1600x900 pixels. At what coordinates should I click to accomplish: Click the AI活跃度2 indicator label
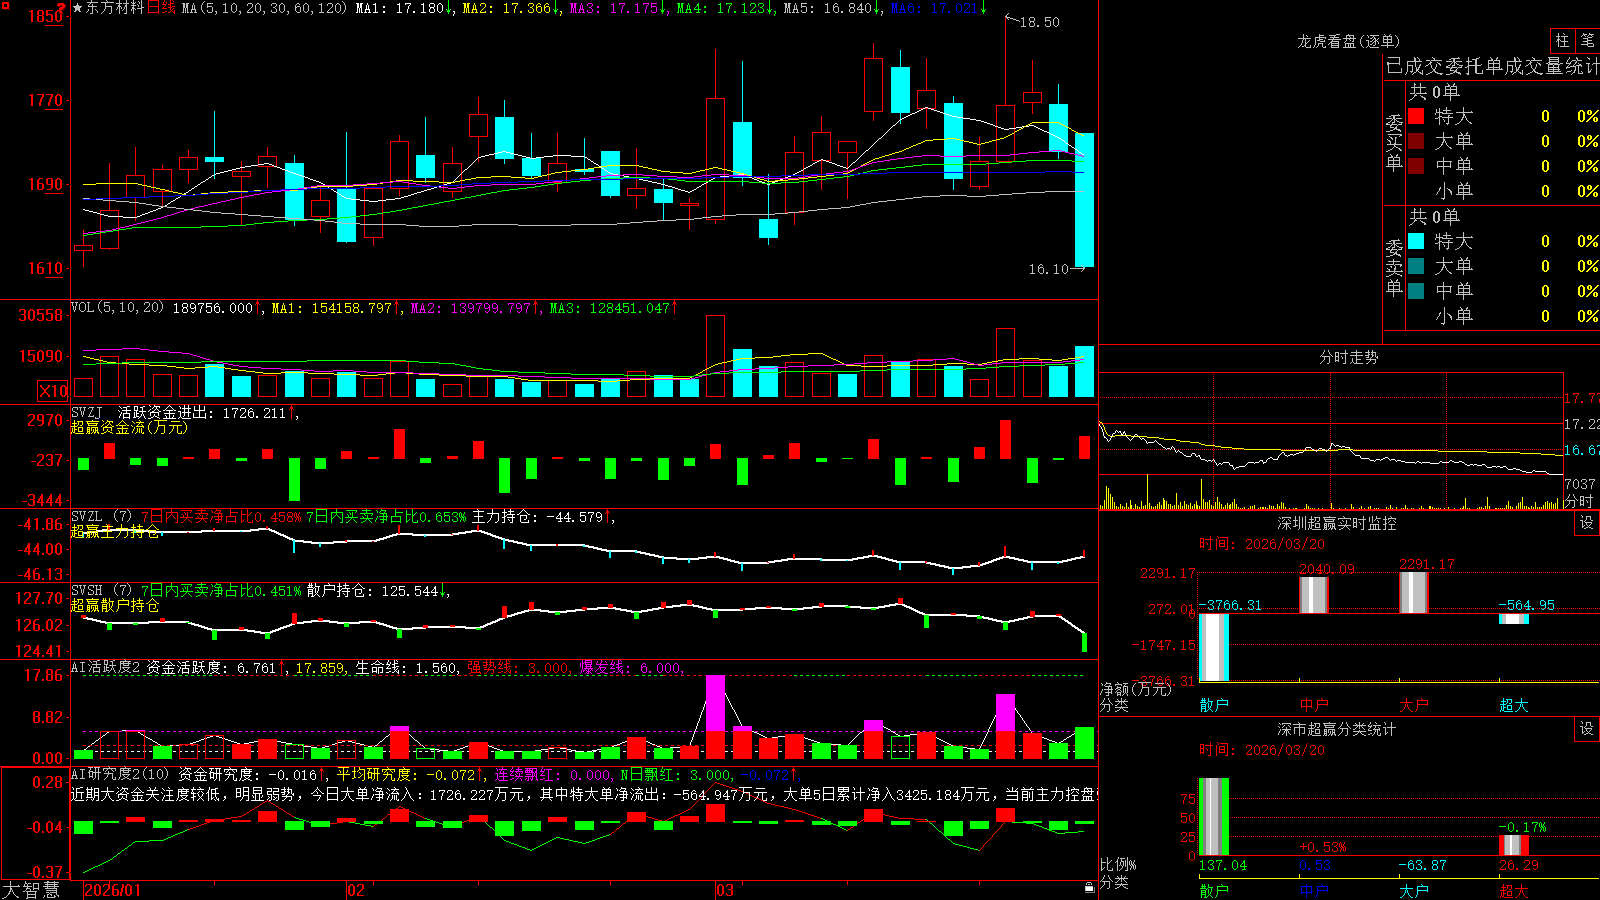coord(106,667)
